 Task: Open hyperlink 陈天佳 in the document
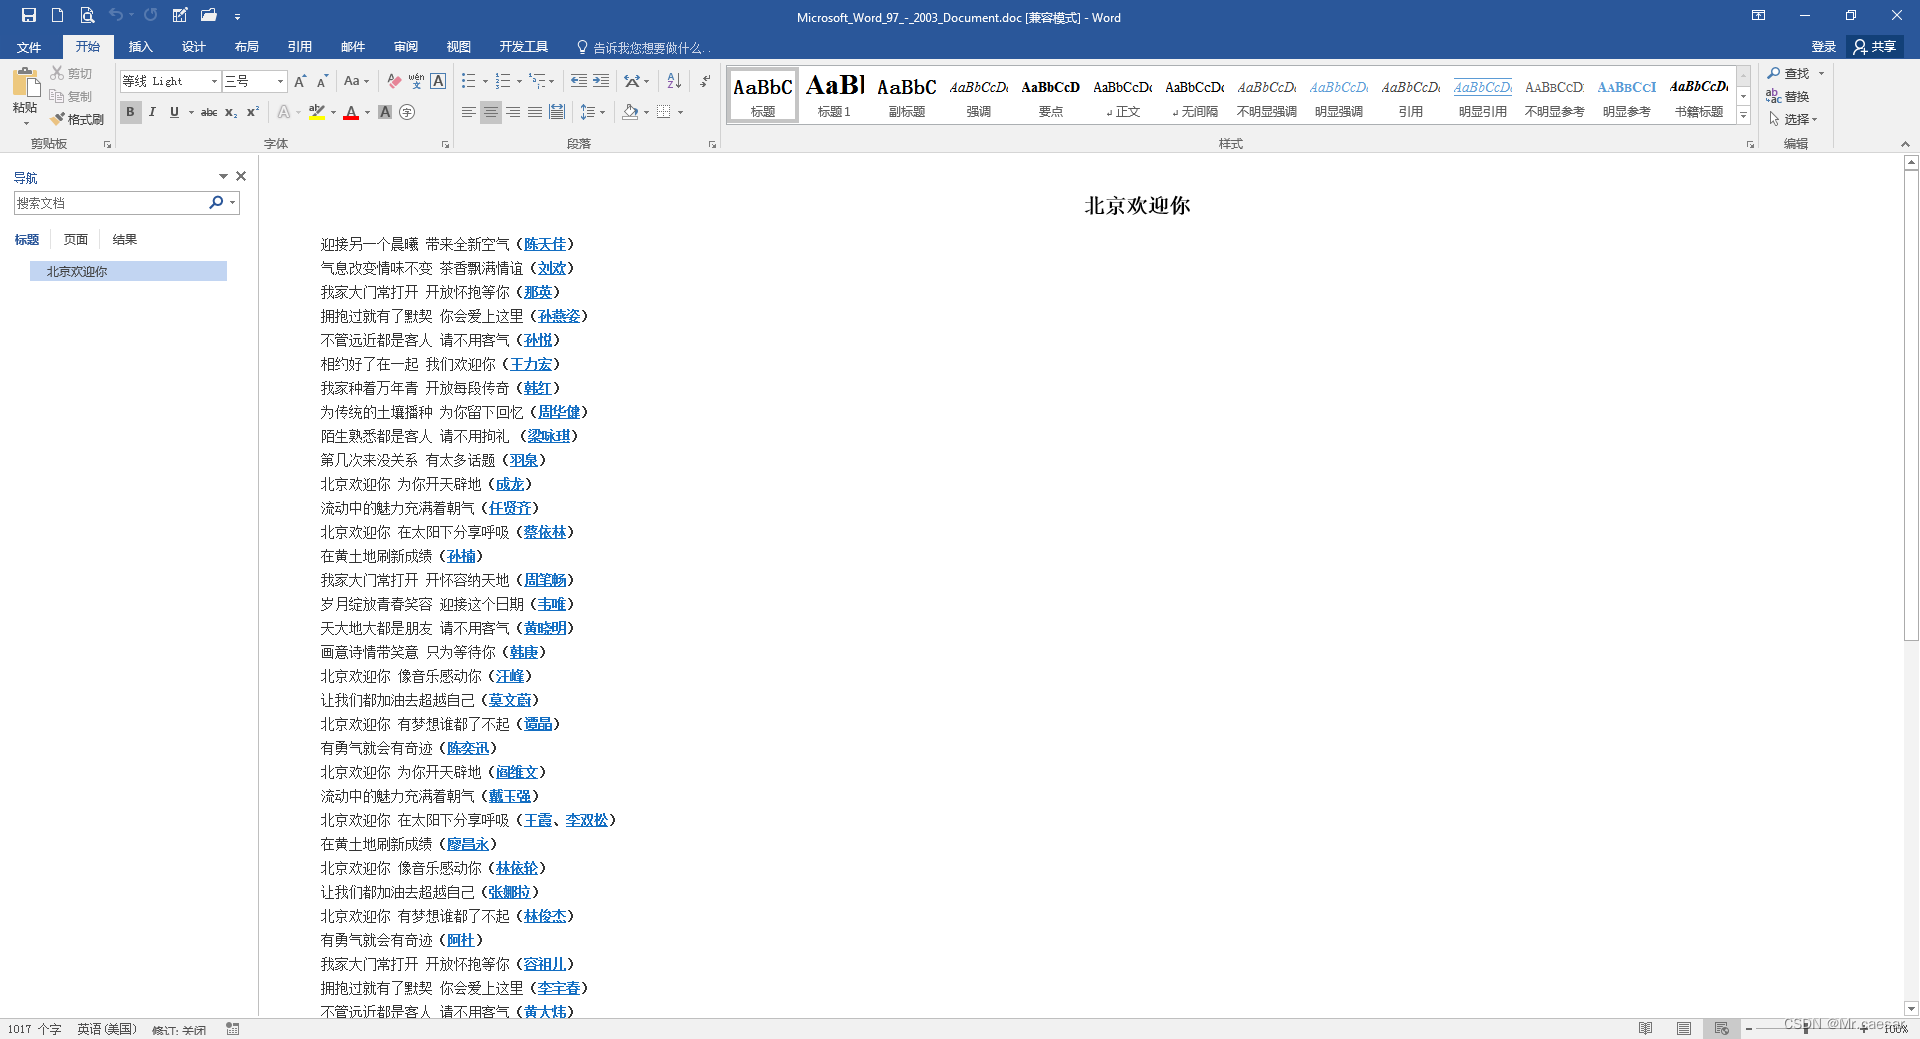pyautogui.click(x=545, y=244)
